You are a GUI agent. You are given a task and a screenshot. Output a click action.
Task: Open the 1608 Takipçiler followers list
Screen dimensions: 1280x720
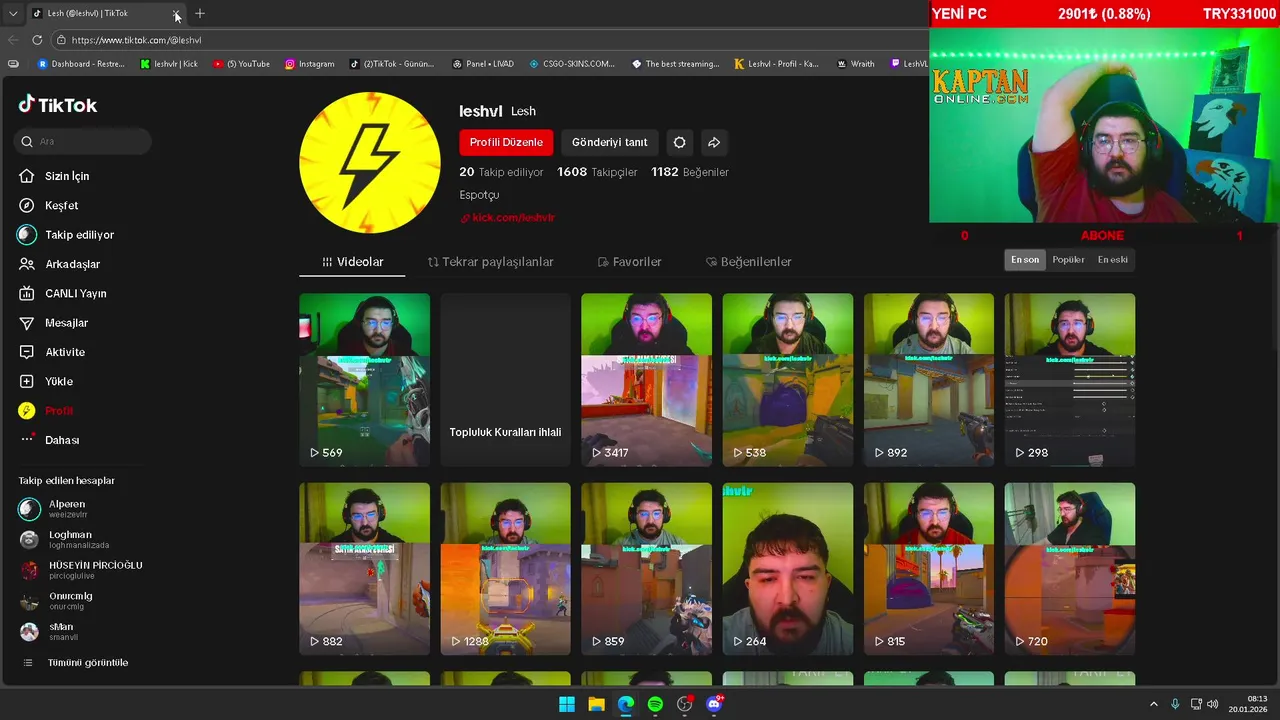(597, 172)
